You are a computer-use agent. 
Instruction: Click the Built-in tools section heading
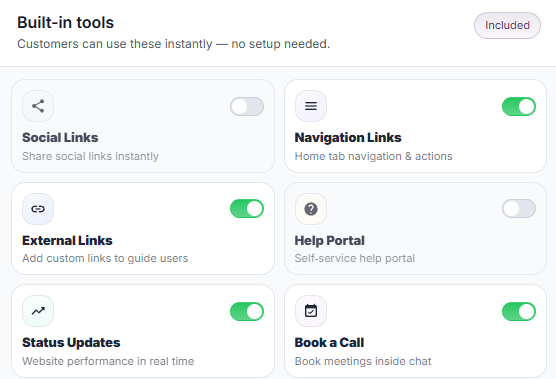coord(66,23)
